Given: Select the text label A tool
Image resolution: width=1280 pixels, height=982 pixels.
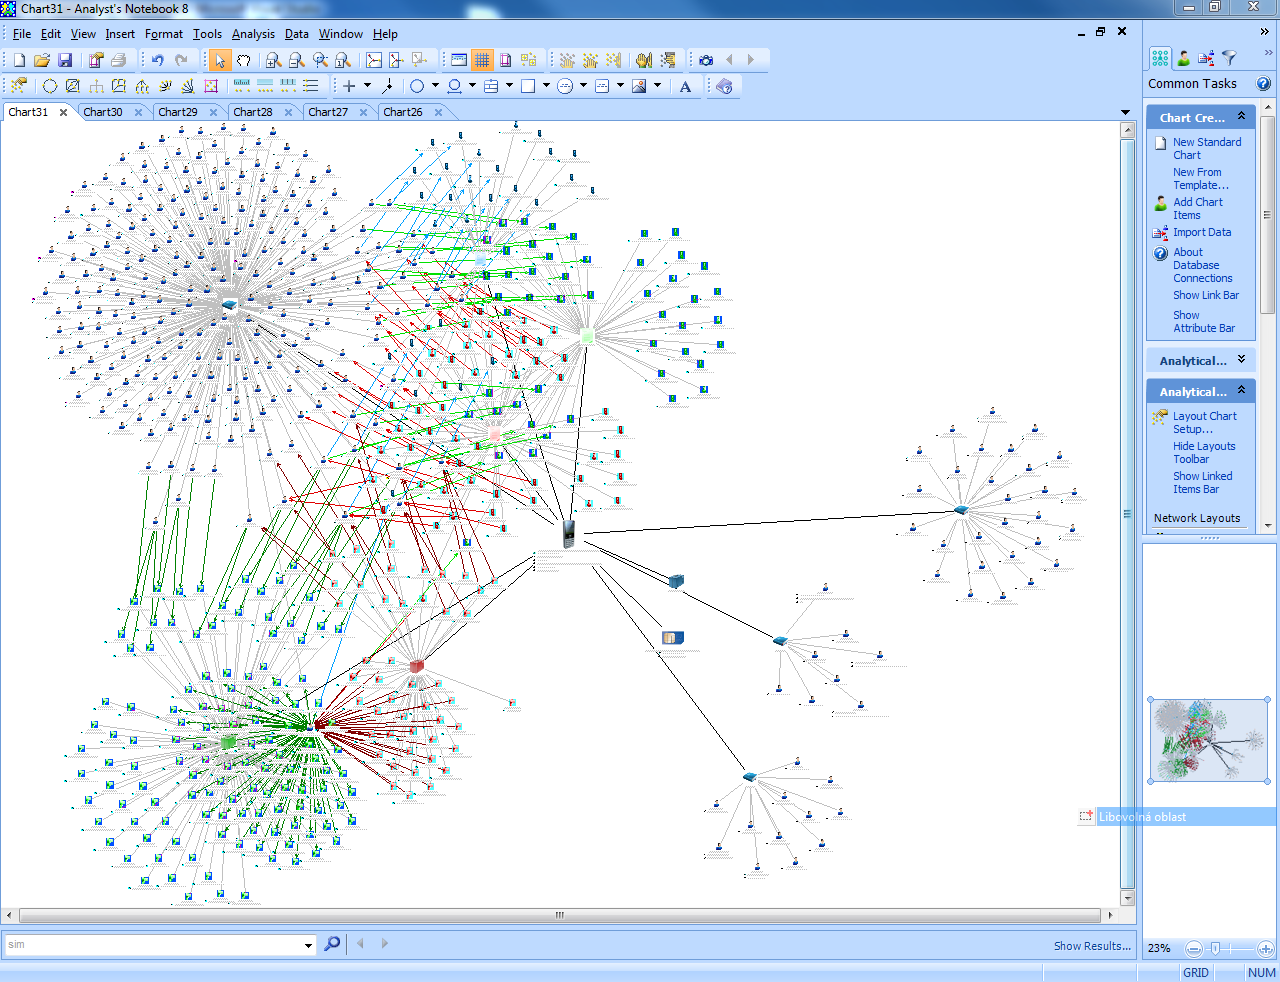Looking at the screenshot, I should [685, 86].
